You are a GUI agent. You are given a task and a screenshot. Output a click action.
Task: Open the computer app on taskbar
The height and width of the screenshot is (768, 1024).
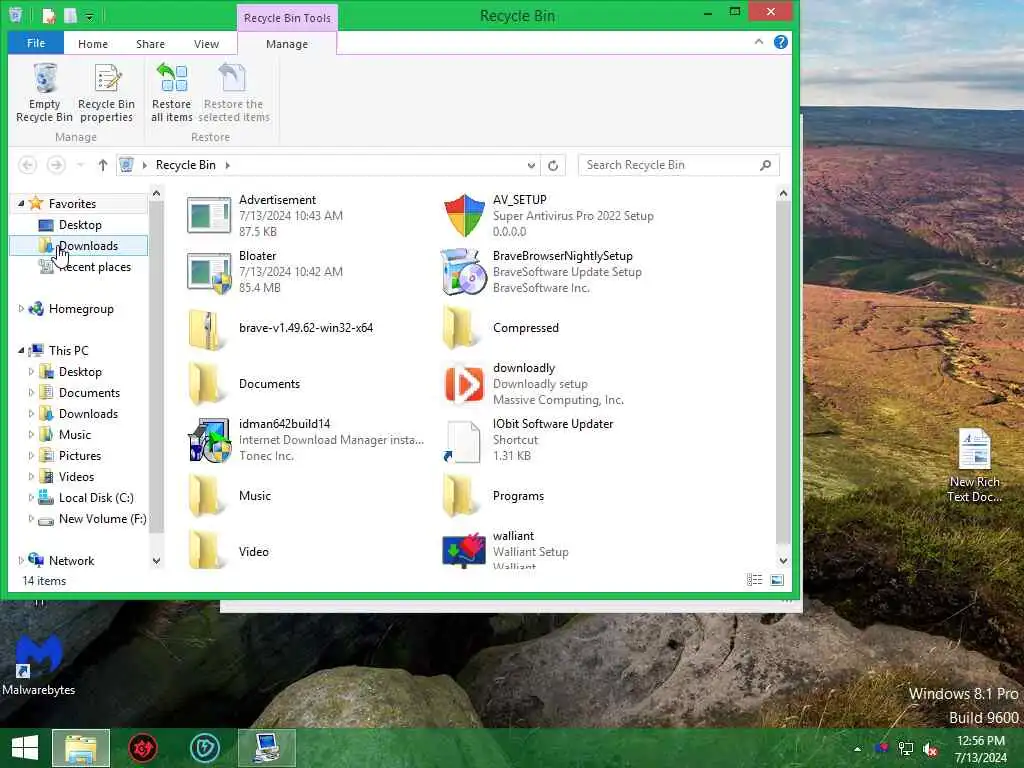[x=267, y=748]
